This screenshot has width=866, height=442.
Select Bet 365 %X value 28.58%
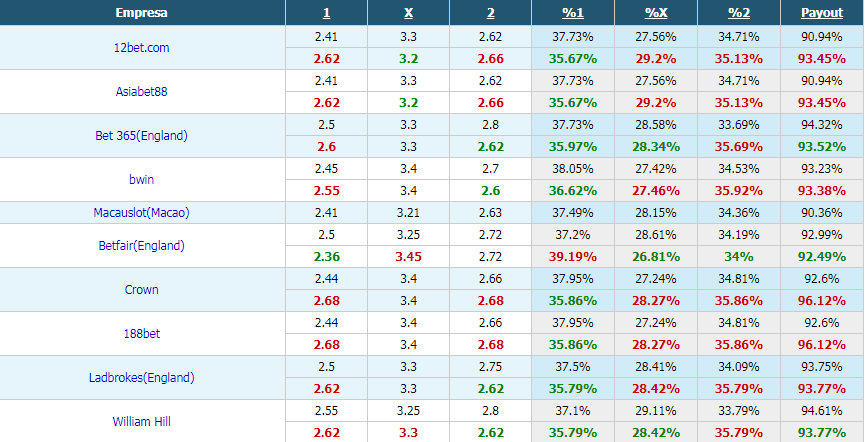tap(656, 125)
